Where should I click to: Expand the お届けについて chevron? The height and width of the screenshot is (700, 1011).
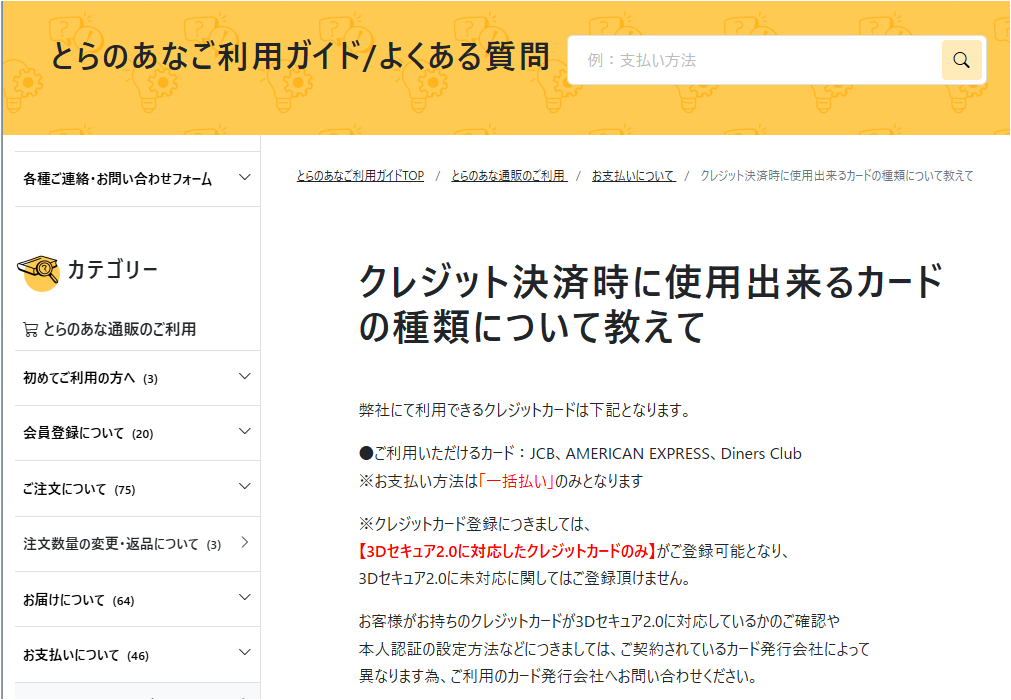point(245,599)
